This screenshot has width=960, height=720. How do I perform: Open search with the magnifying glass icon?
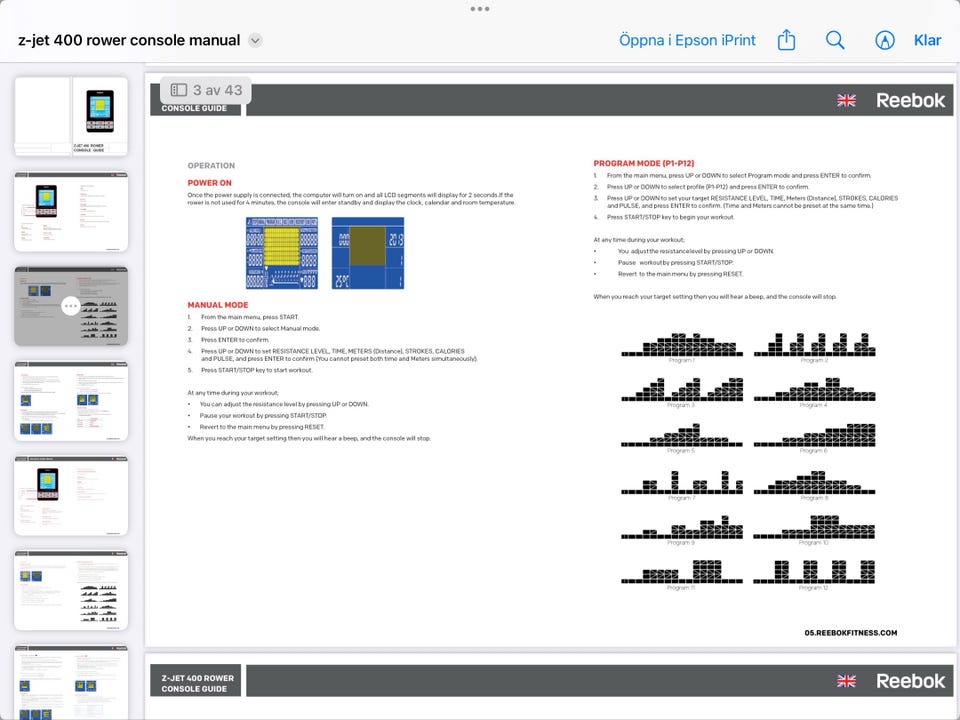(x=835, y=40)
